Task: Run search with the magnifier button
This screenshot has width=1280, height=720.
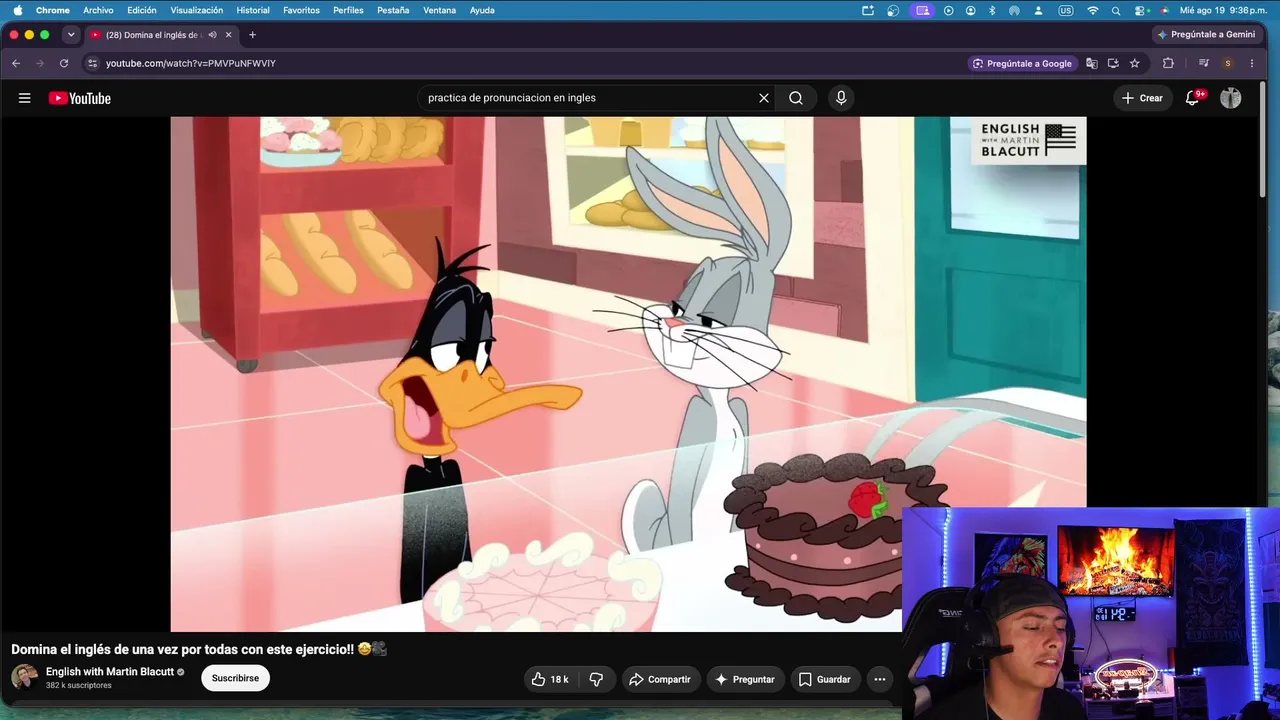Action: [796, 98]
